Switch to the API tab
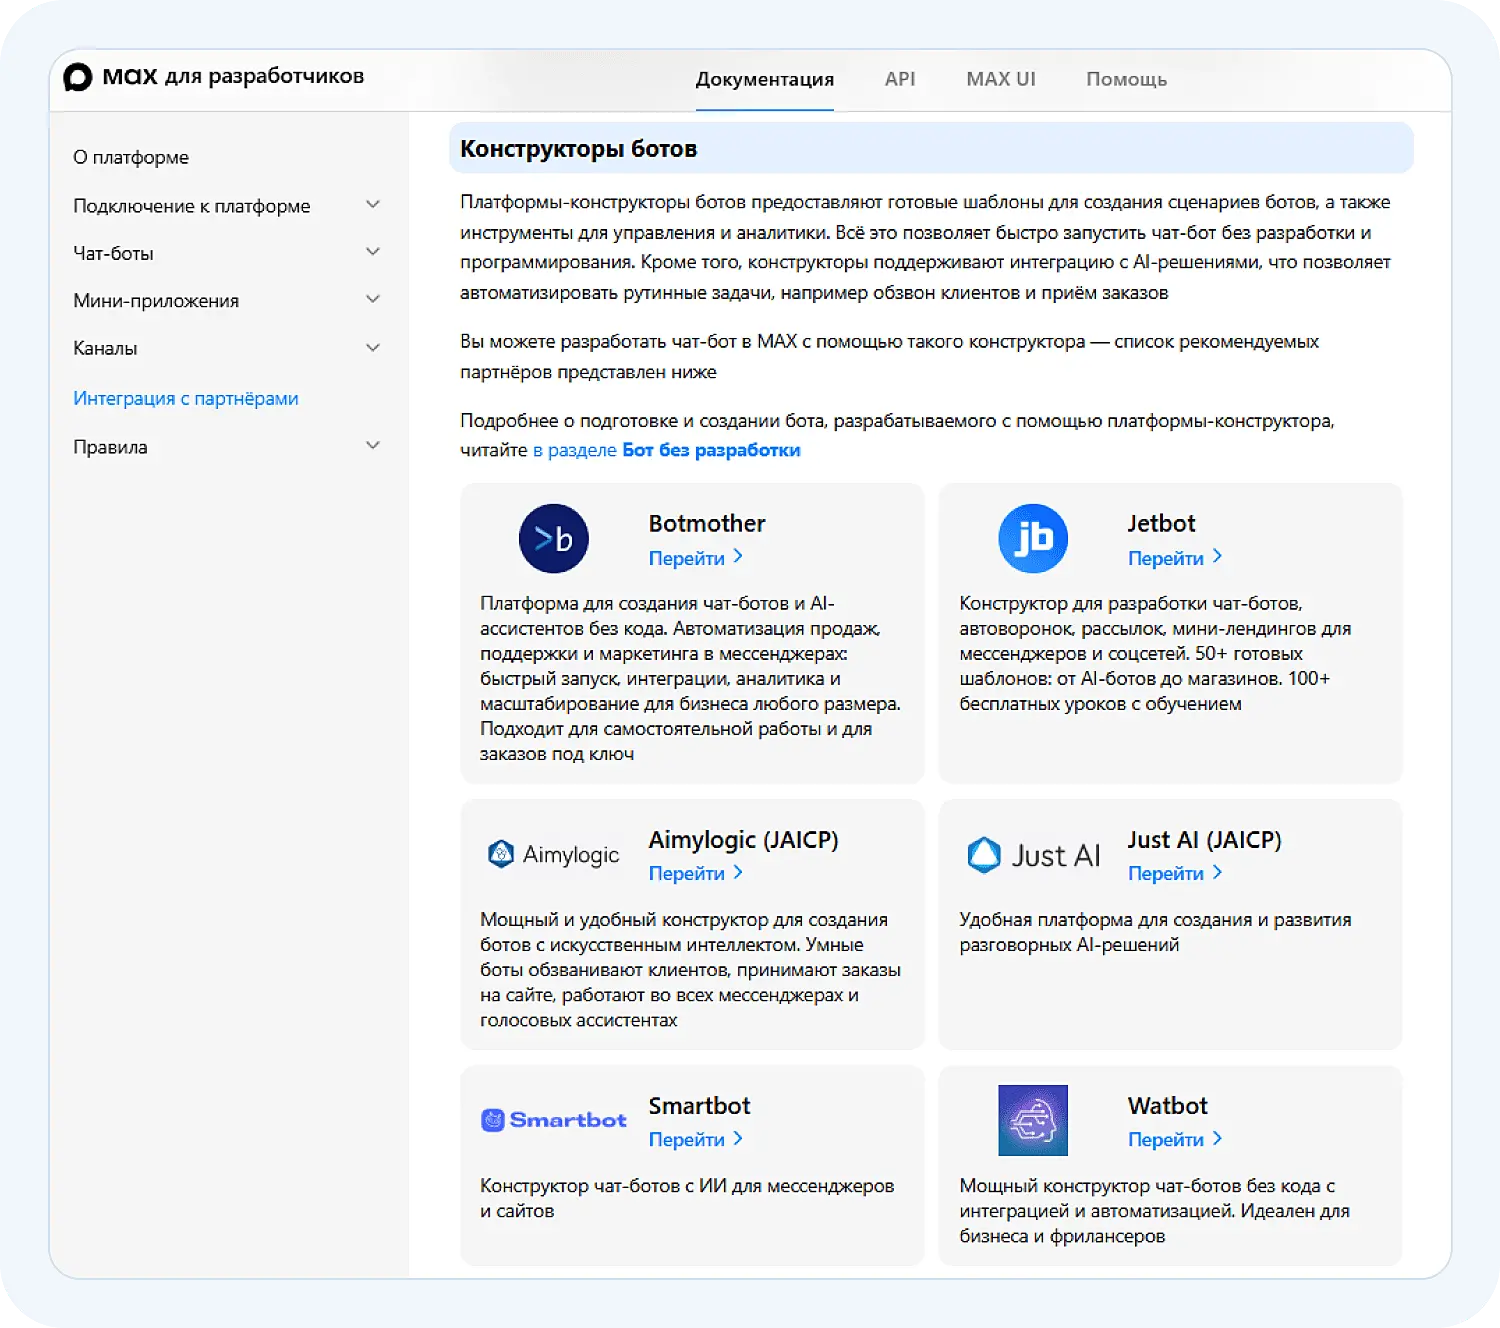The image size is (1500, 1328). click(899, 78)
